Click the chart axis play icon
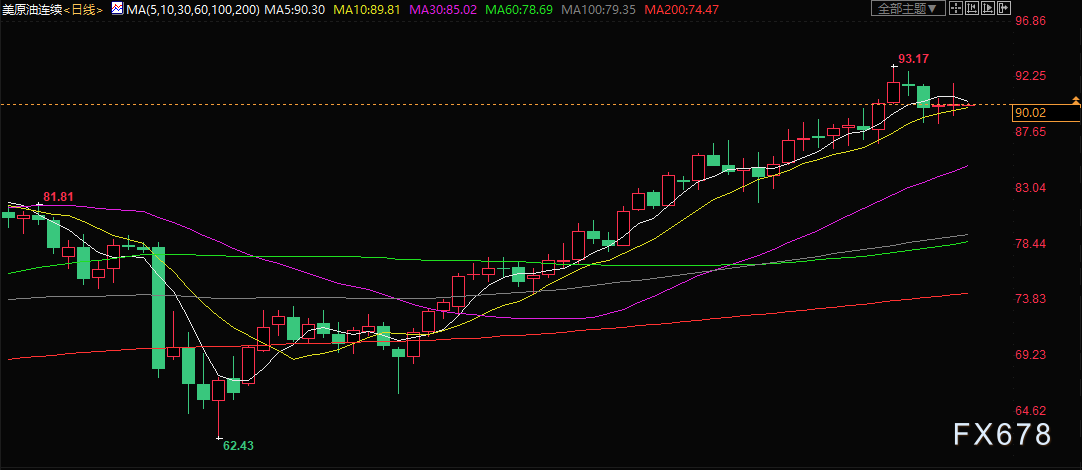Viewport: 1082px width, 470px height. [x=987, y=8]
